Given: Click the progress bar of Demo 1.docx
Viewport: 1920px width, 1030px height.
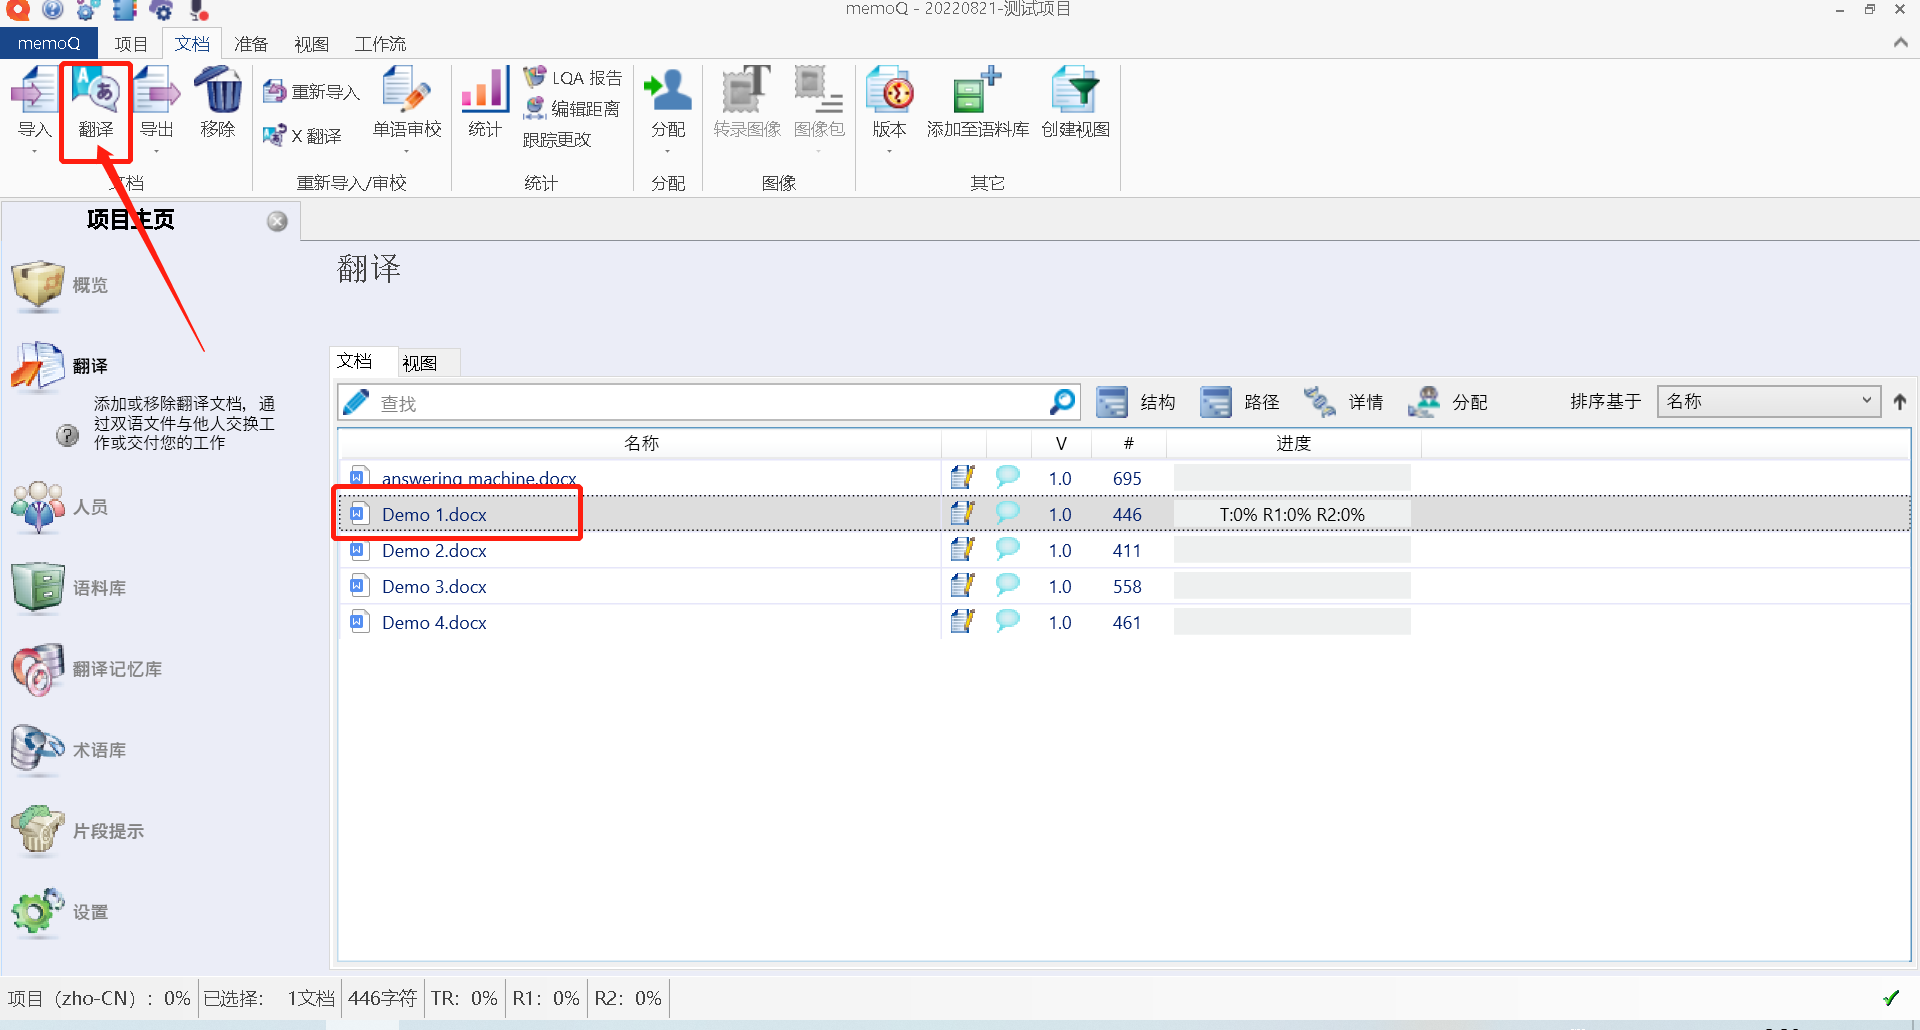Looking at the screenshot, I should tap(1292, 514).
